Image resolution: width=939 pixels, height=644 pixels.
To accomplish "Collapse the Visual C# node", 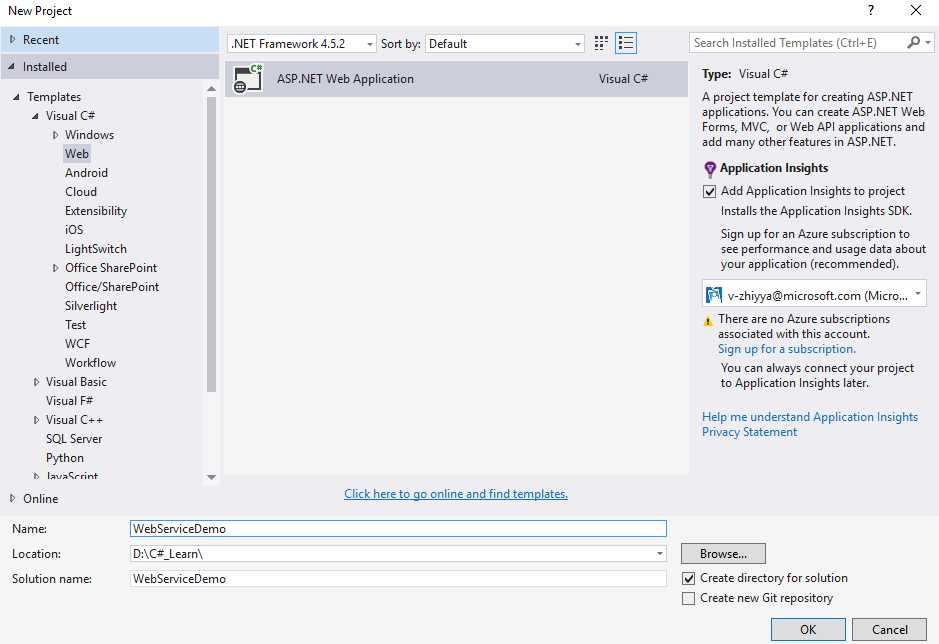I will click(x=35, y=116).
